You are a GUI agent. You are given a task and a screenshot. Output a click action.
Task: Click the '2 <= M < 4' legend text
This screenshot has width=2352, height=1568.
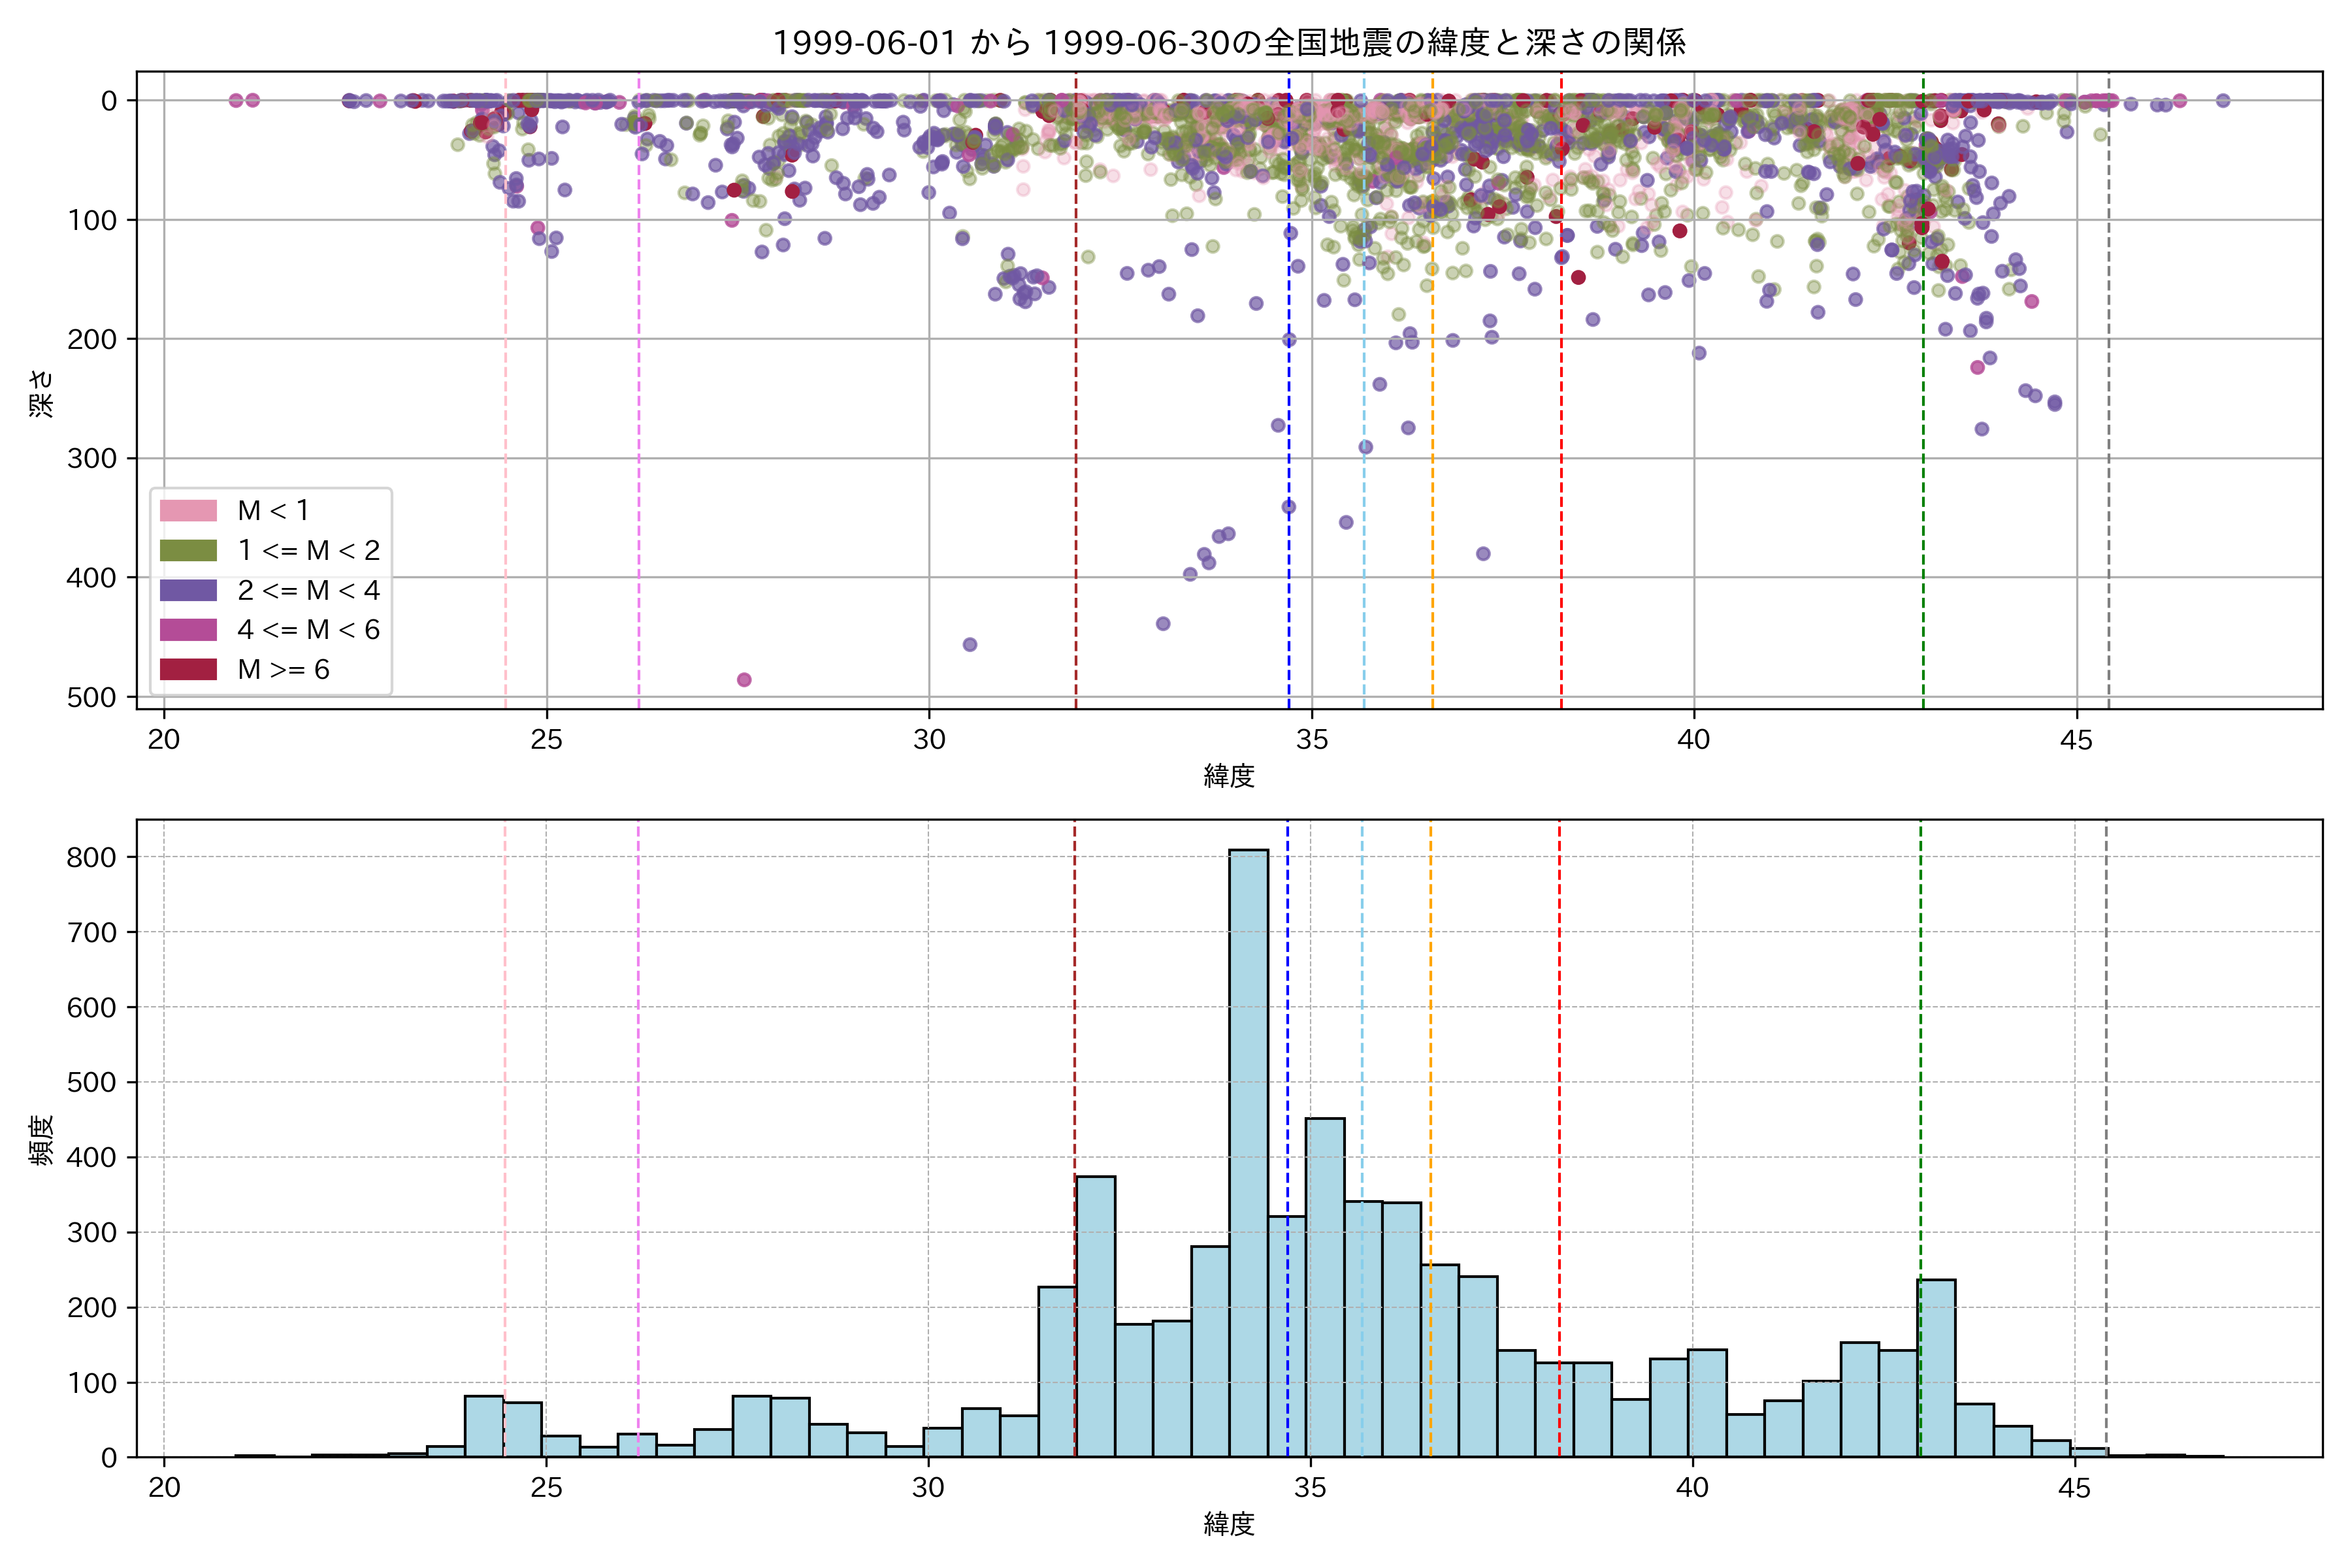point(308,590)
